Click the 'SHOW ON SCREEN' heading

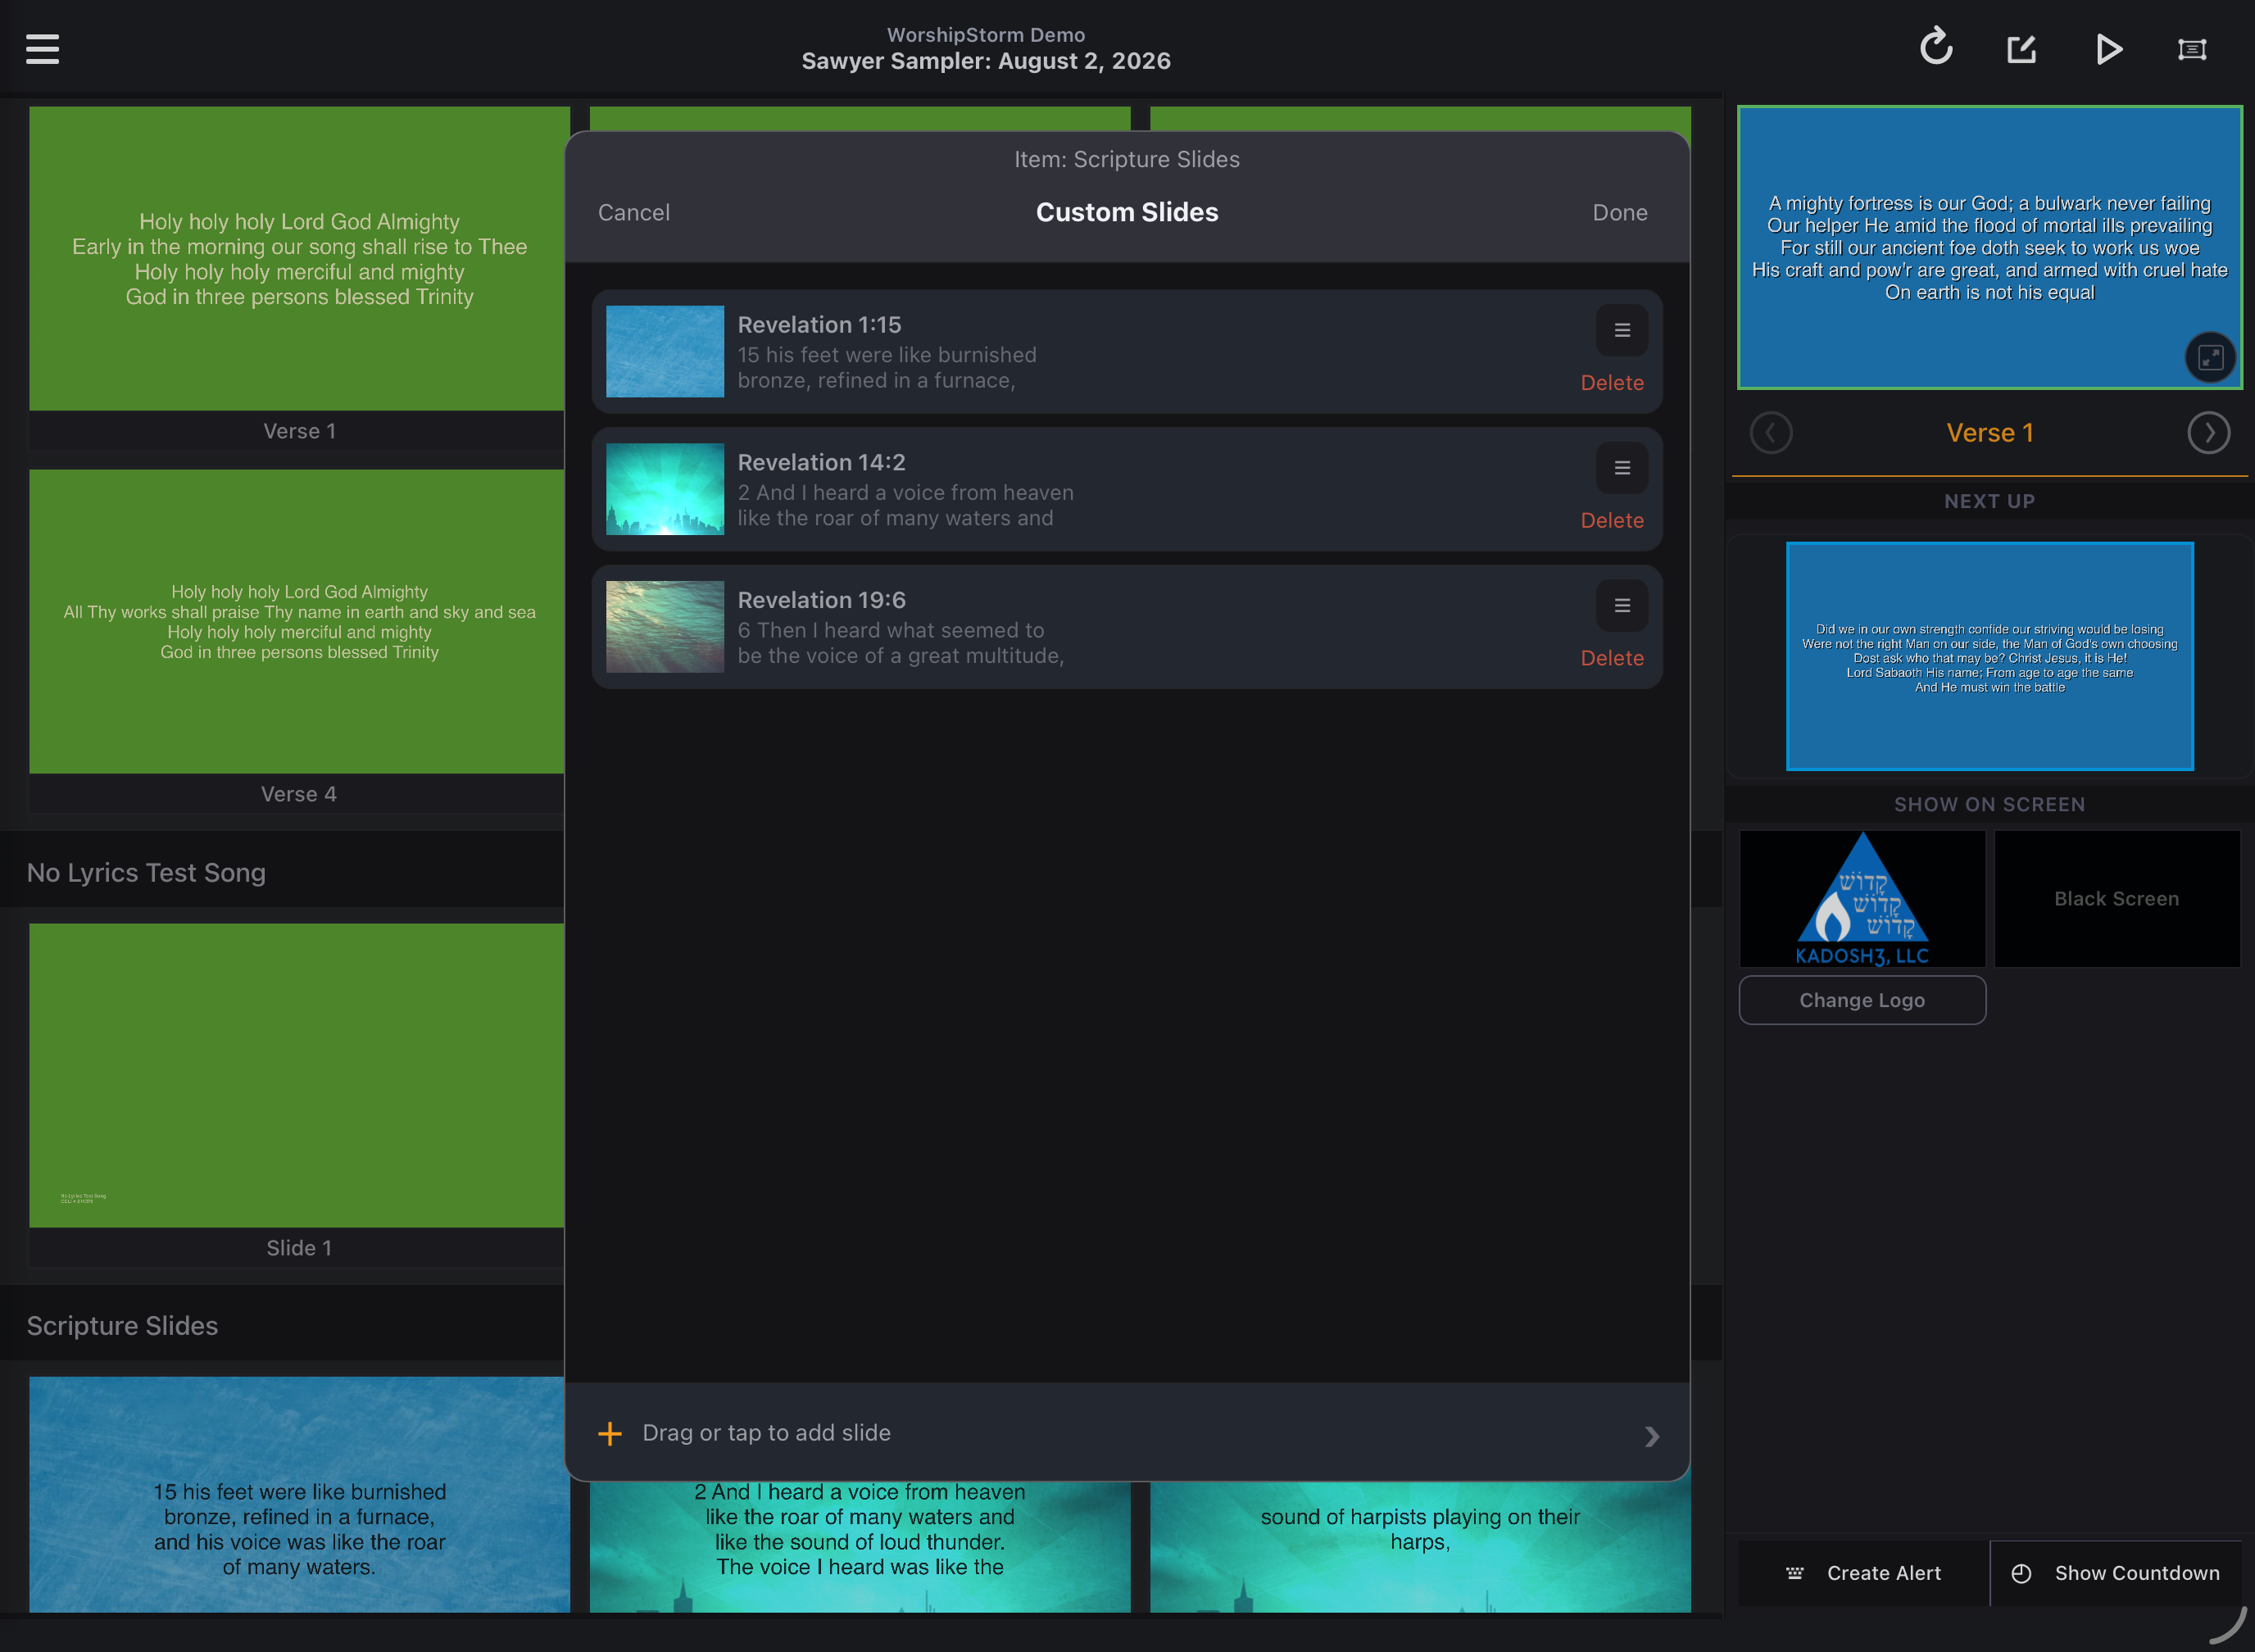tap(1989, 804)
